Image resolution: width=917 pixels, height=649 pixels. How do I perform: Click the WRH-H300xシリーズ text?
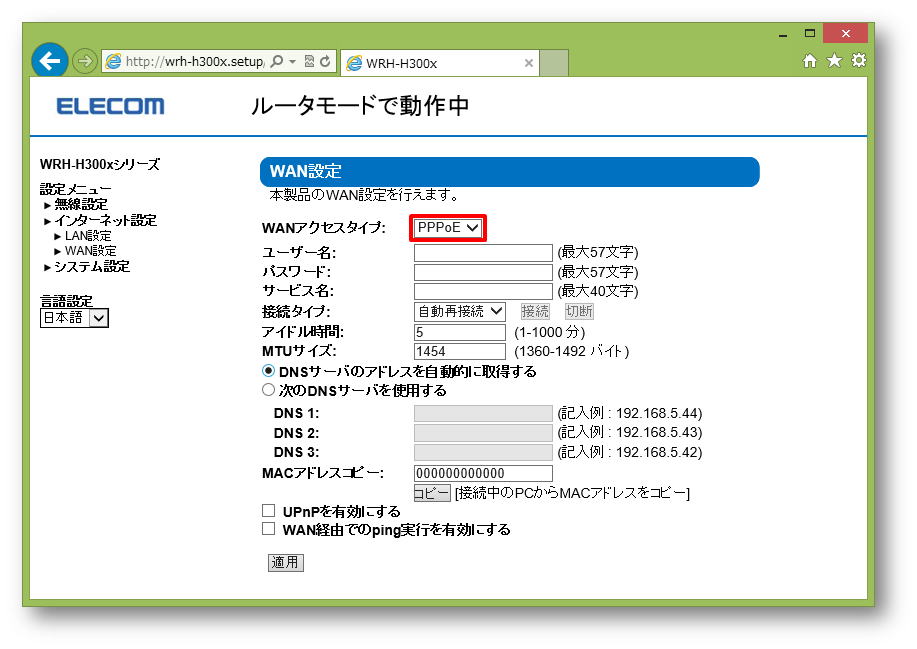point(99,164)
